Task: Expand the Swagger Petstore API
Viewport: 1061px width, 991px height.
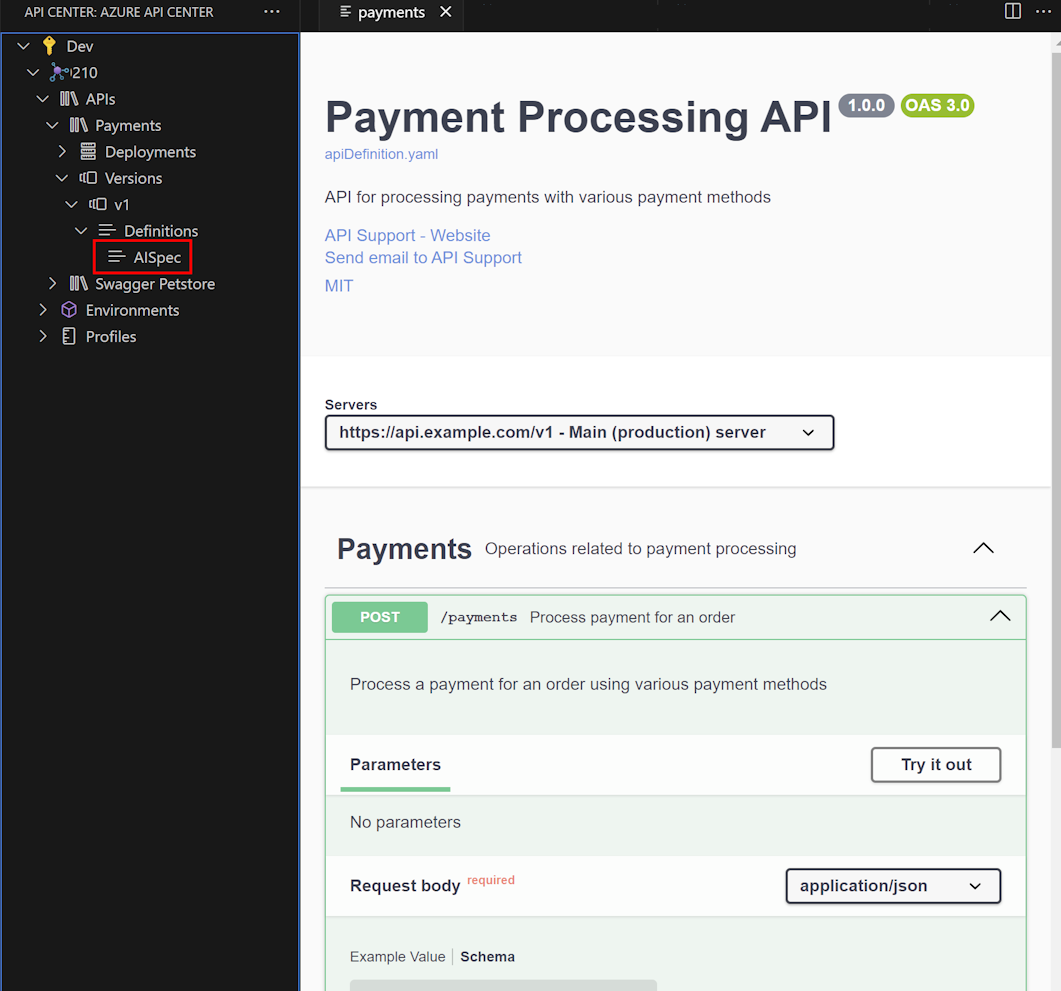Action: click(52, 283)
